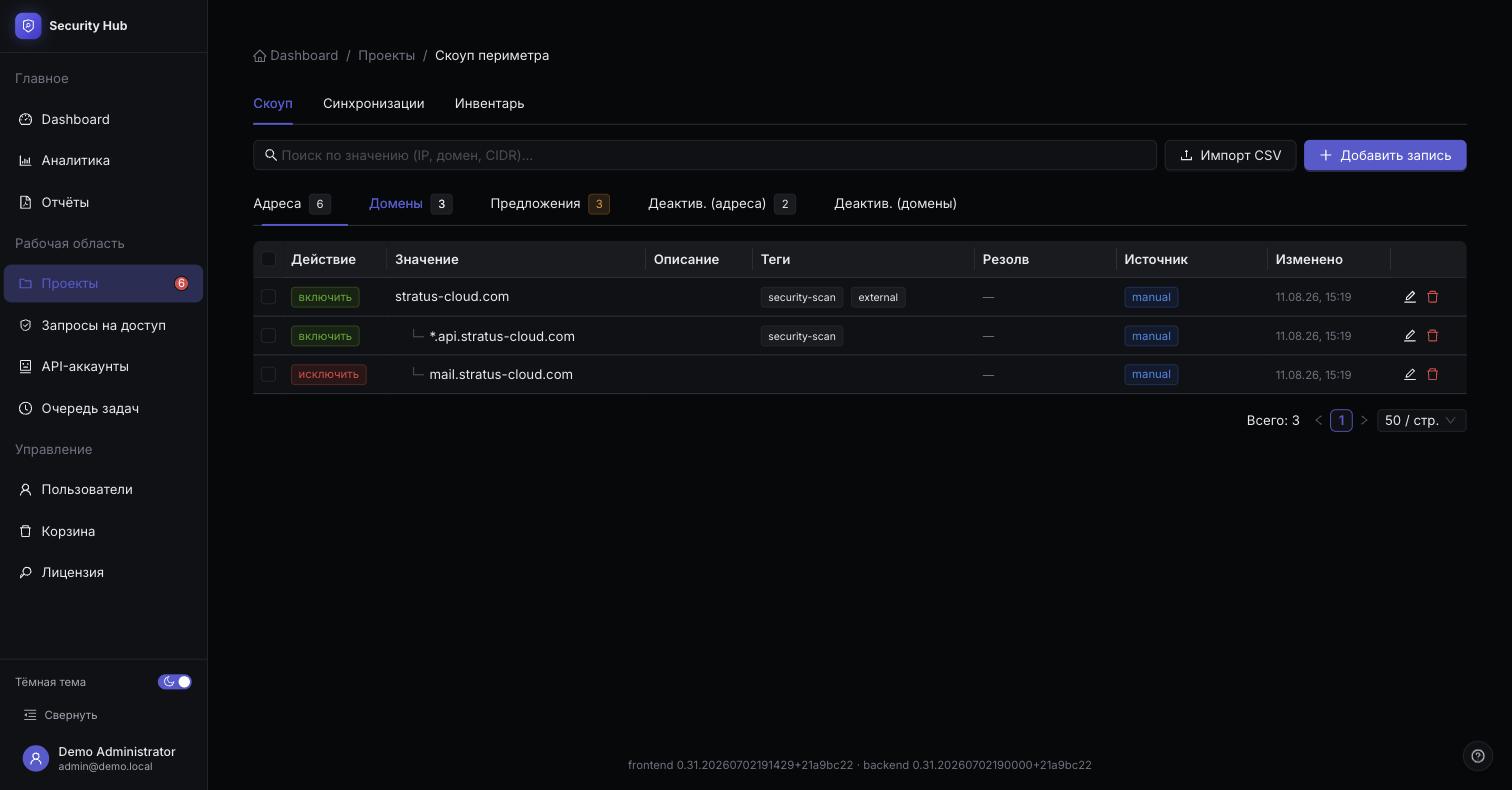Open Пользователи in the sidebar
Image resolution: width=1512 pixels, height=790 pixels.
coord(103,489)
